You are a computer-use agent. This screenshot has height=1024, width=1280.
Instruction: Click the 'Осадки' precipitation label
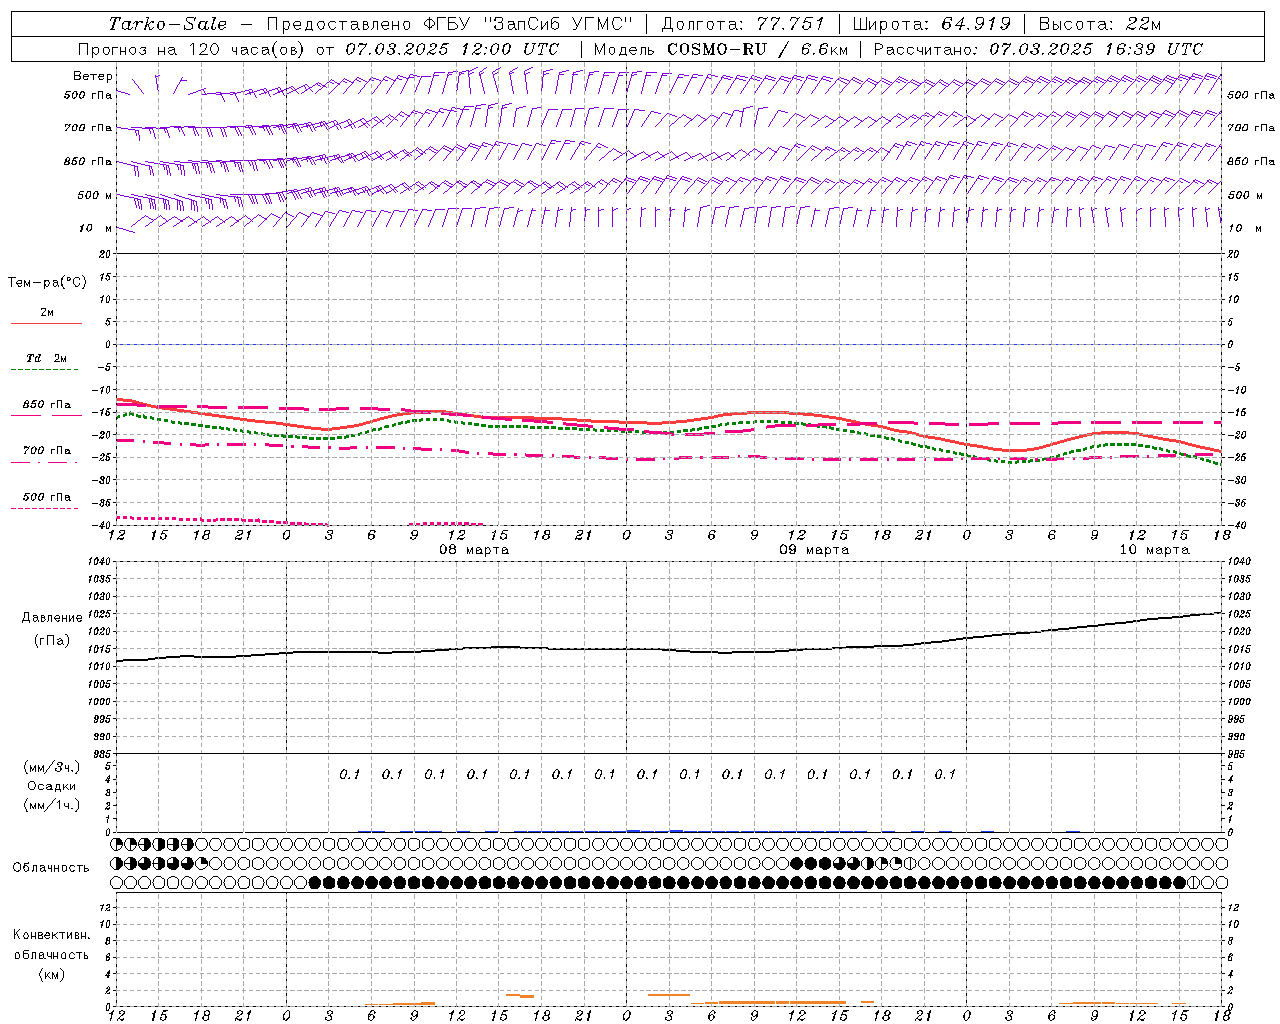pyautogui.click(x=52, y=786)
